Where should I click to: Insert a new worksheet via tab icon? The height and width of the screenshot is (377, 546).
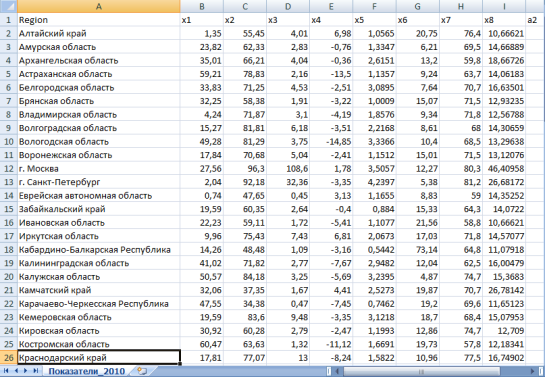(x=142, y=371)
